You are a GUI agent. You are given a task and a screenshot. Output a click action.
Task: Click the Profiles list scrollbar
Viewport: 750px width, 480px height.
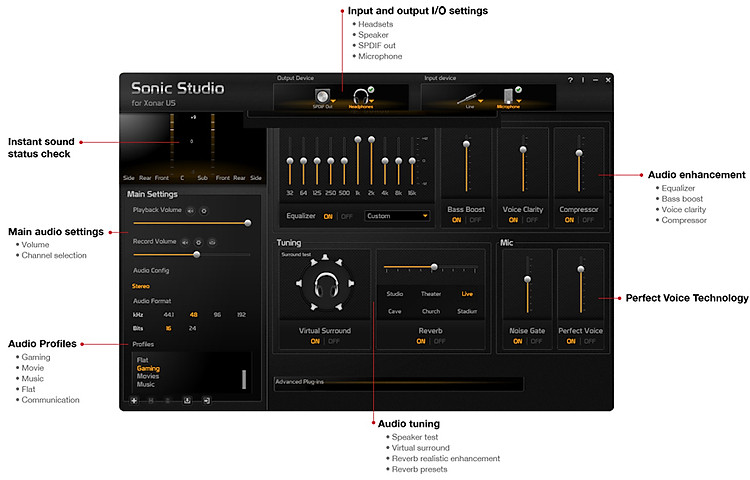(243, 379)
